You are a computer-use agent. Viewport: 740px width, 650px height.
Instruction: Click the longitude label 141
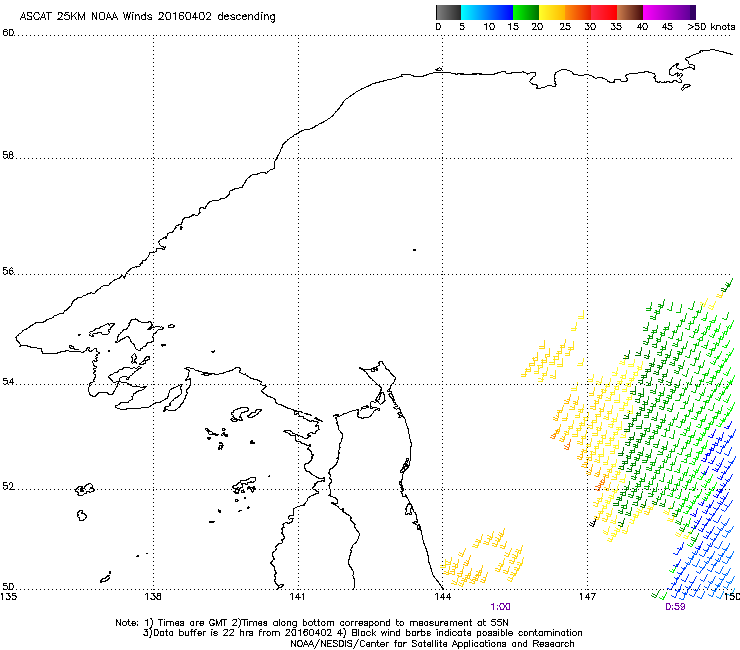pos(297,597)
